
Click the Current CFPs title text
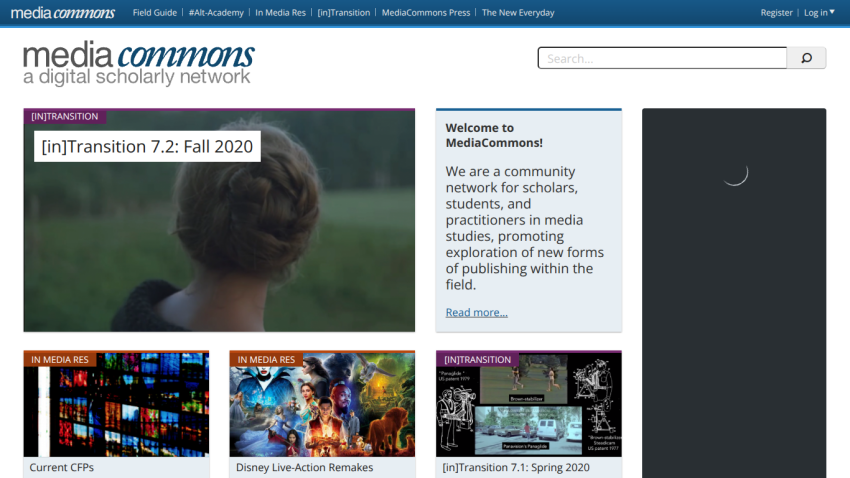click(61, 467)
